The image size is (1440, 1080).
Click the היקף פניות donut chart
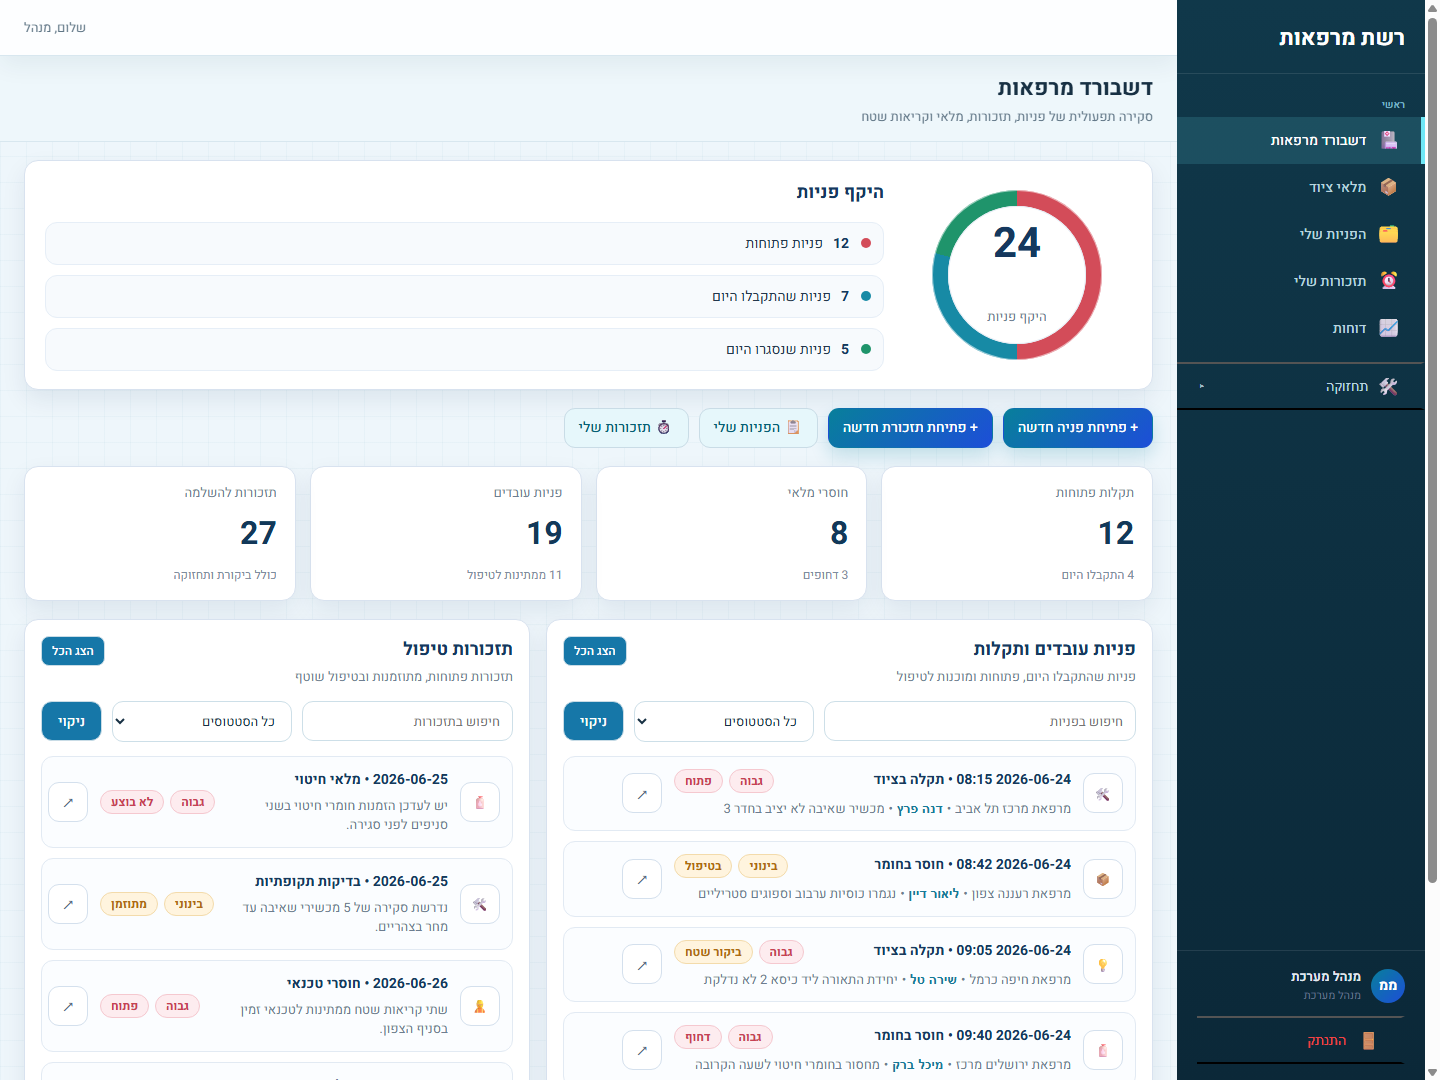[x=1017, y=275]
